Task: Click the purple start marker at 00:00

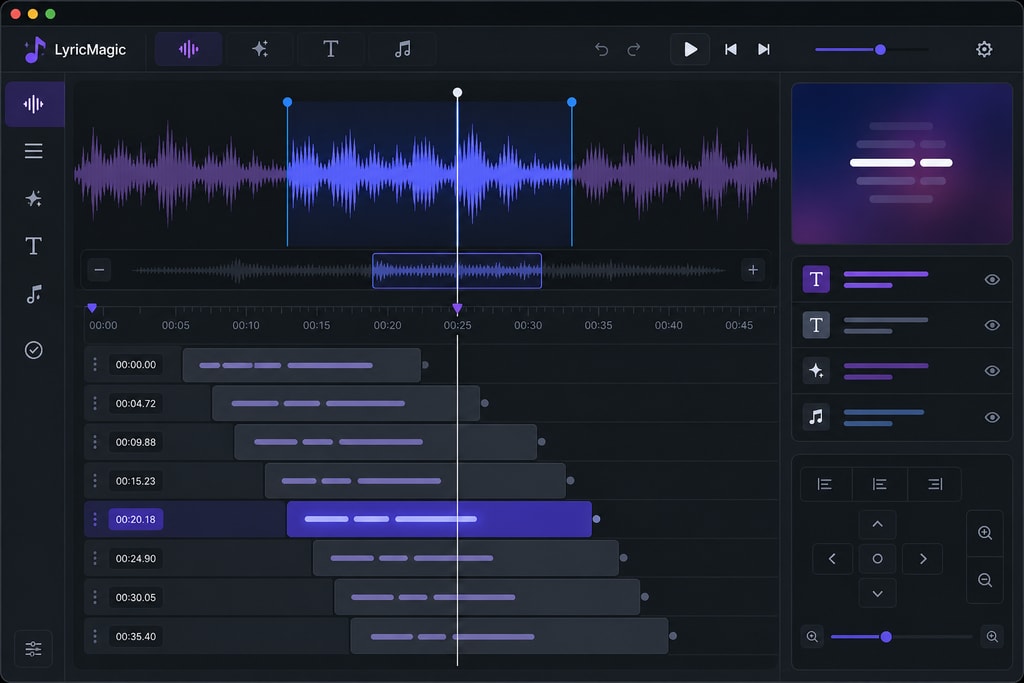Action: click(x=92, y=308)
